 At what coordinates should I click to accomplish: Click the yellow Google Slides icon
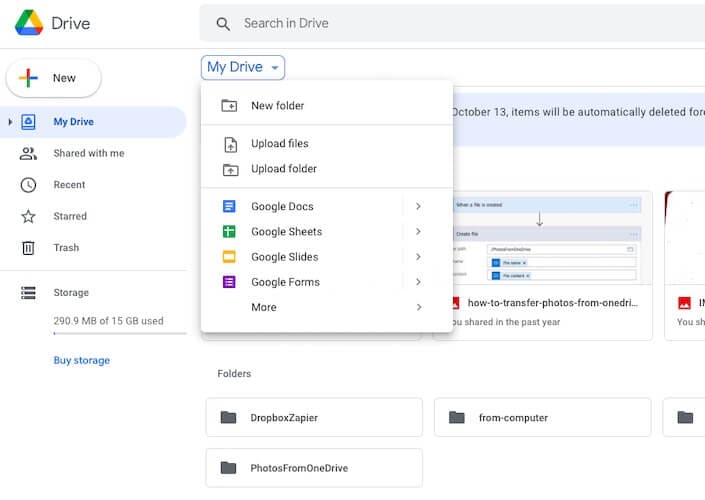229,257
